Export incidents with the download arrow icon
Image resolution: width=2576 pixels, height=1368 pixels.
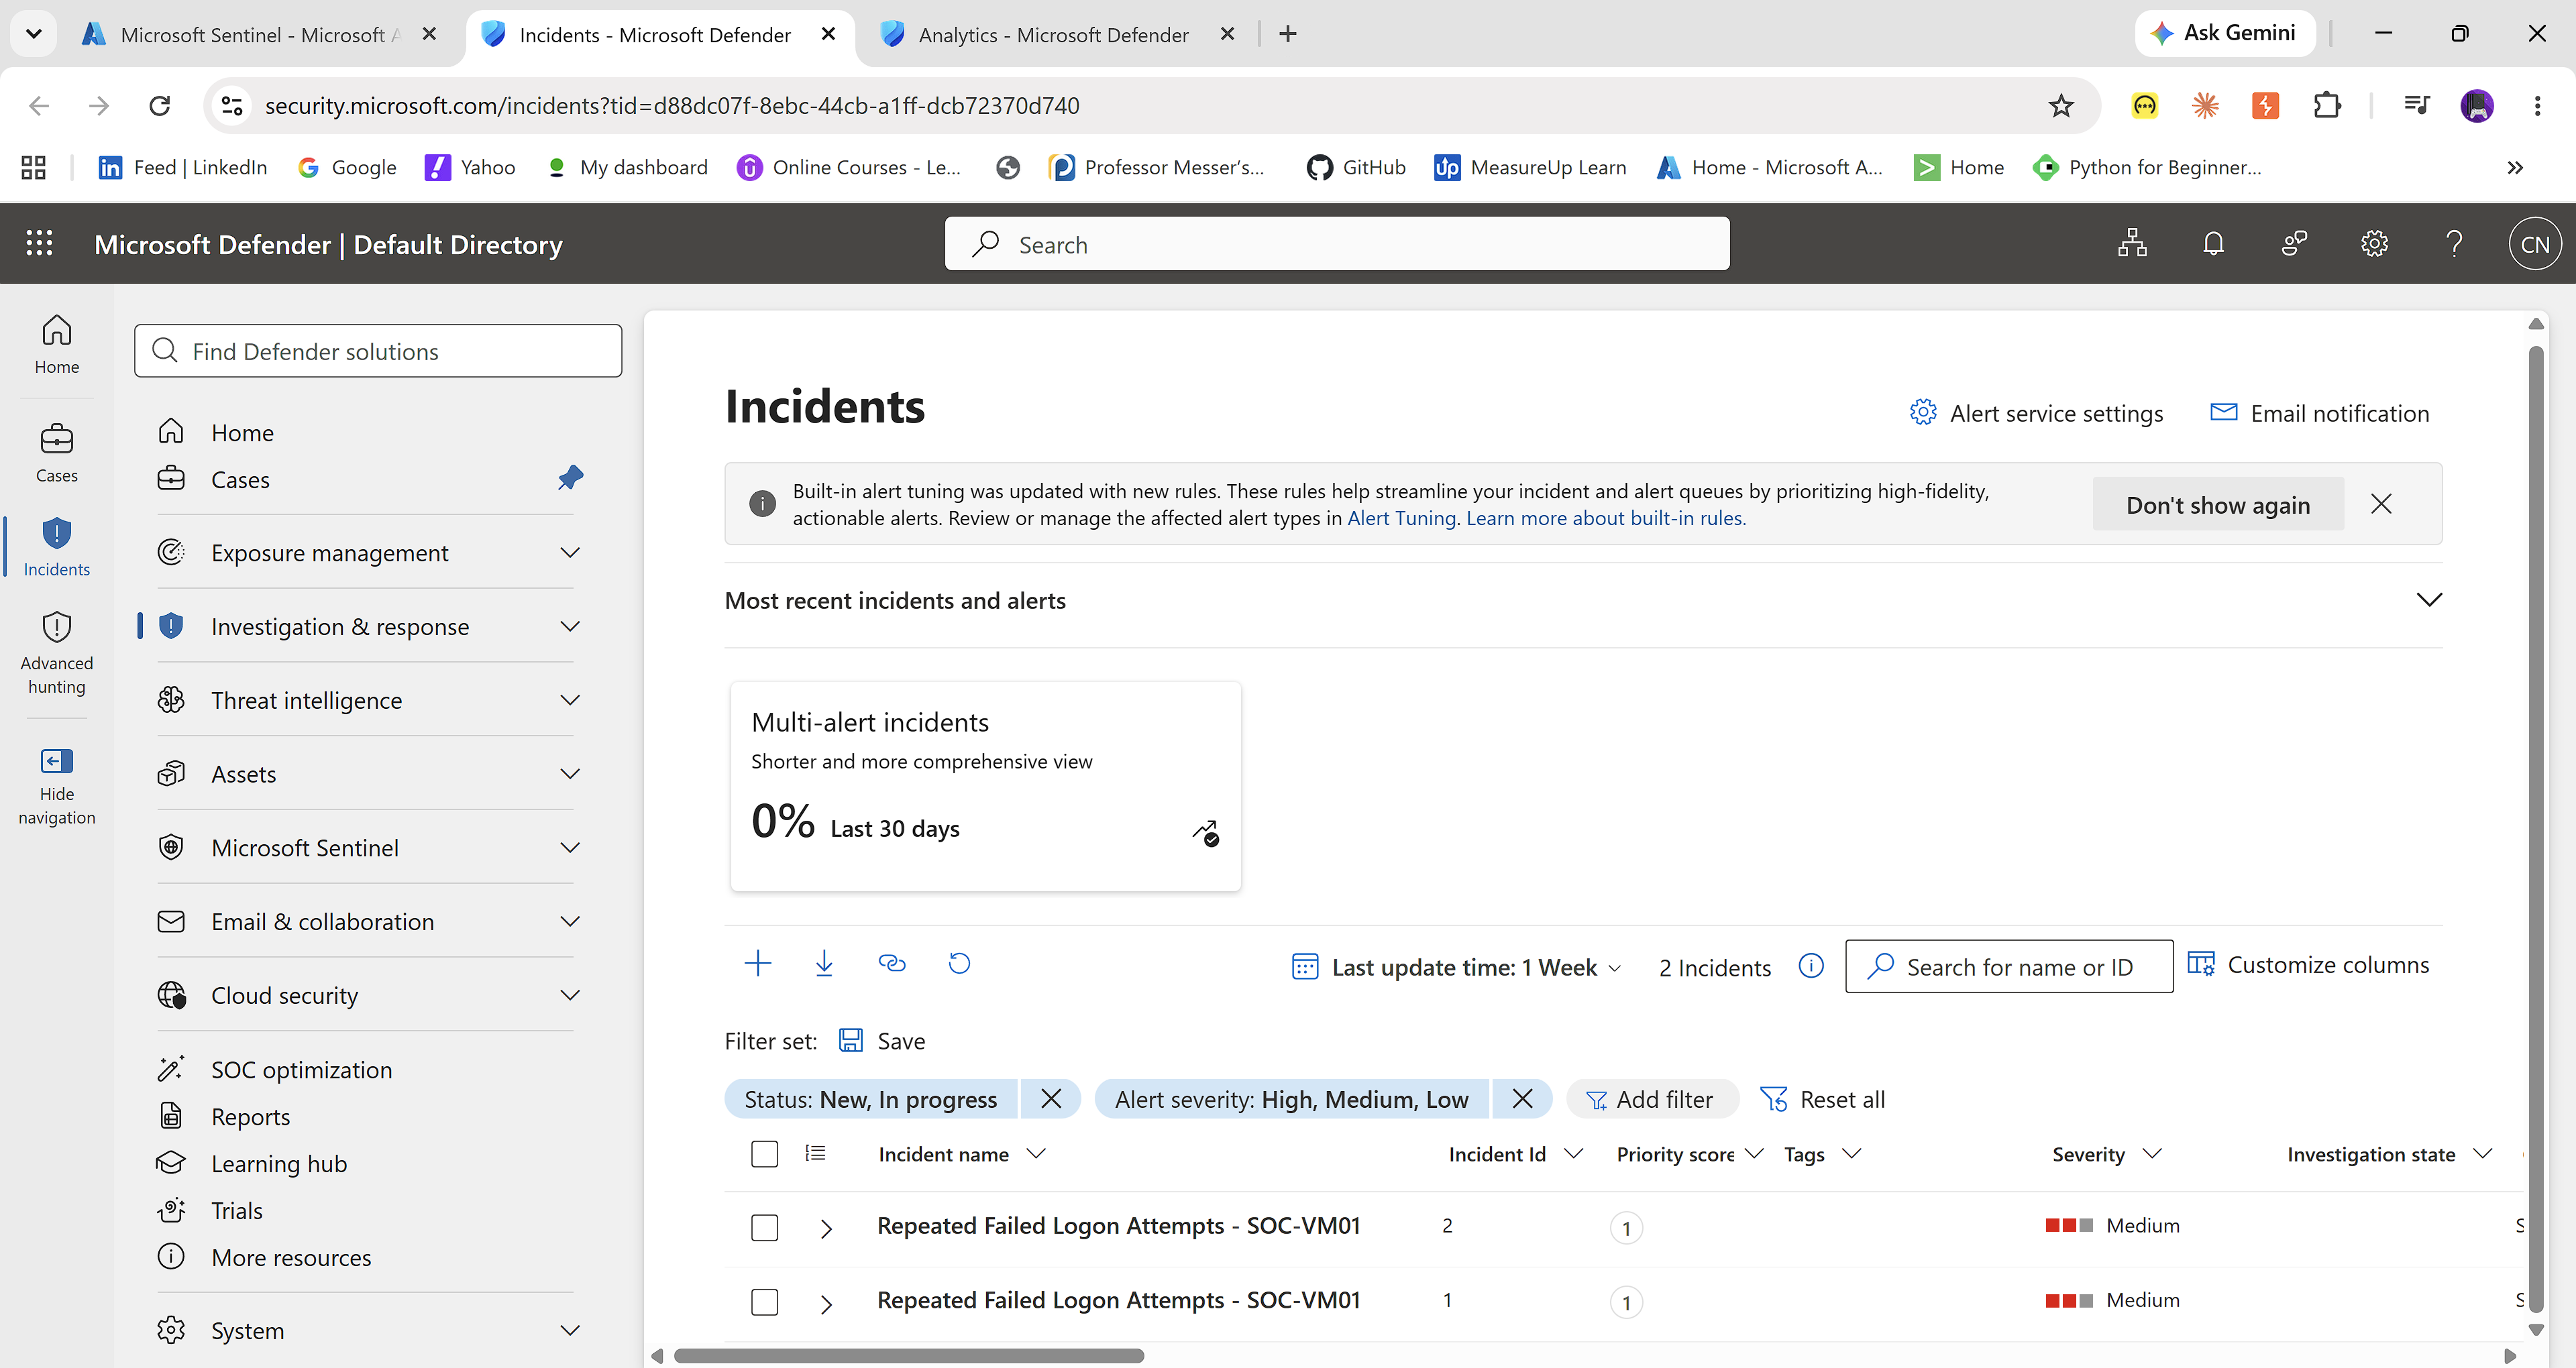click(x=824, y=963)
